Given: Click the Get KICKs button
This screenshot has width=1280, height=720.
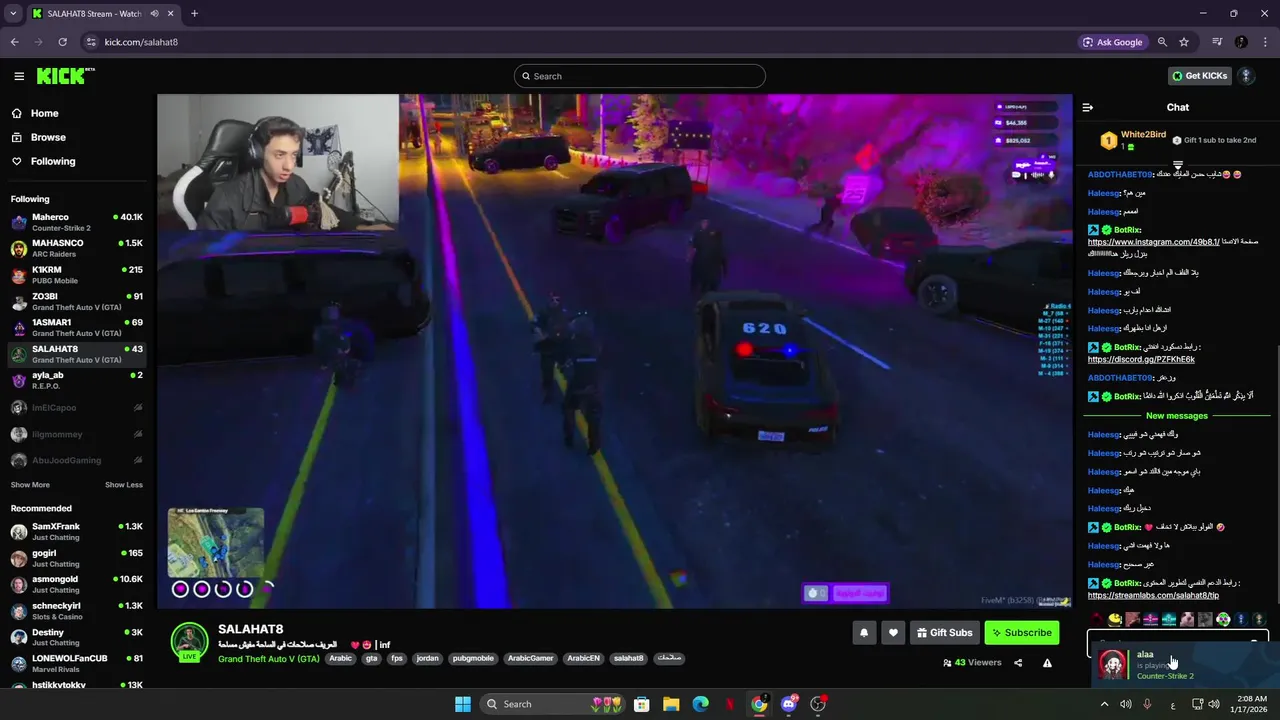Looking at the screenshot, I should [1199, 76].
